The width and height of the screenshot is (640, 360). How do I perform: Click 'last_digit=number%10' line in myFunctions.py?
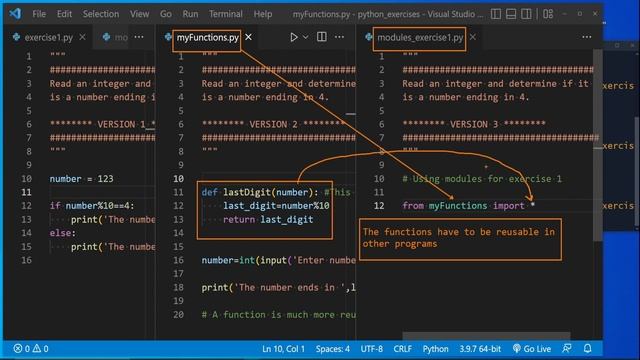[x=276, y=206]
